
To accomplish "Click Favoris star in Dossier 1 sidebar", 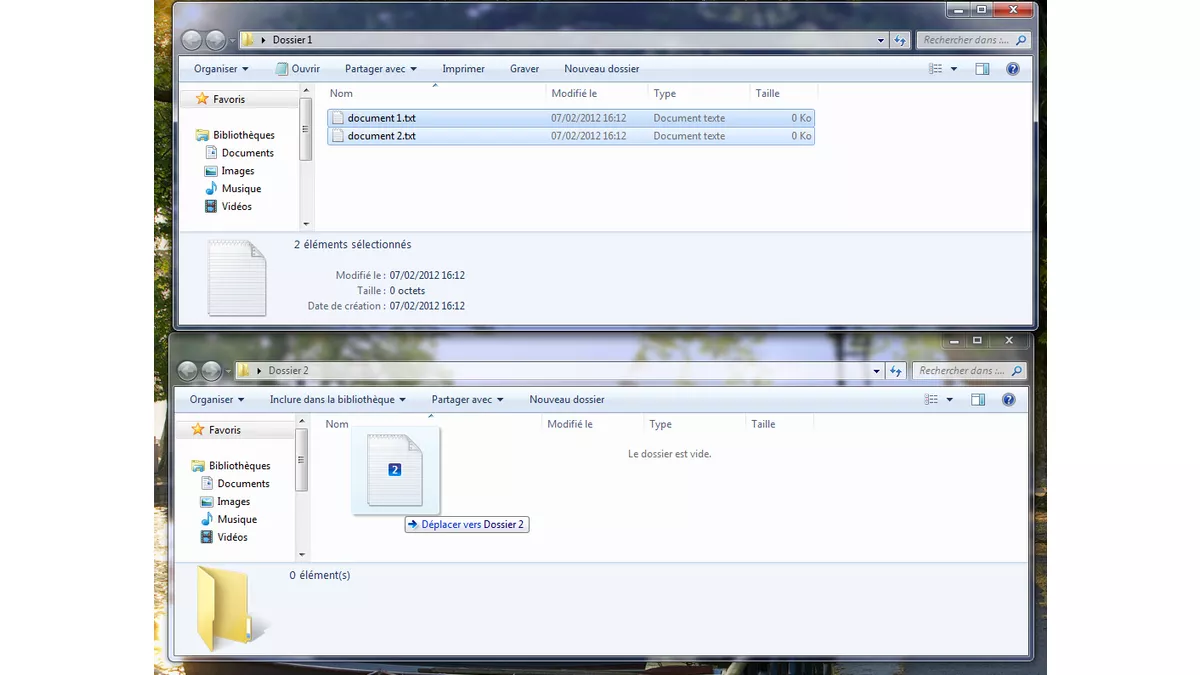I will pos(203,99).
